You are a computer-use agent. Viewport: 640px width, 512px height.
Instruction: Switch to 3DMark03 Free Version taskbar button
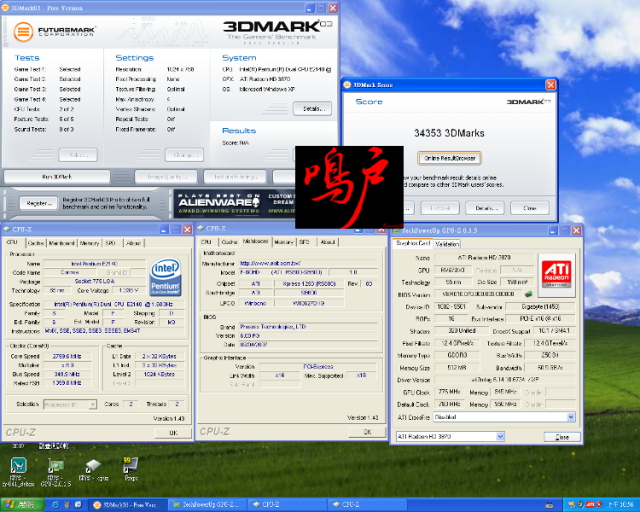(x=126, y=505)
